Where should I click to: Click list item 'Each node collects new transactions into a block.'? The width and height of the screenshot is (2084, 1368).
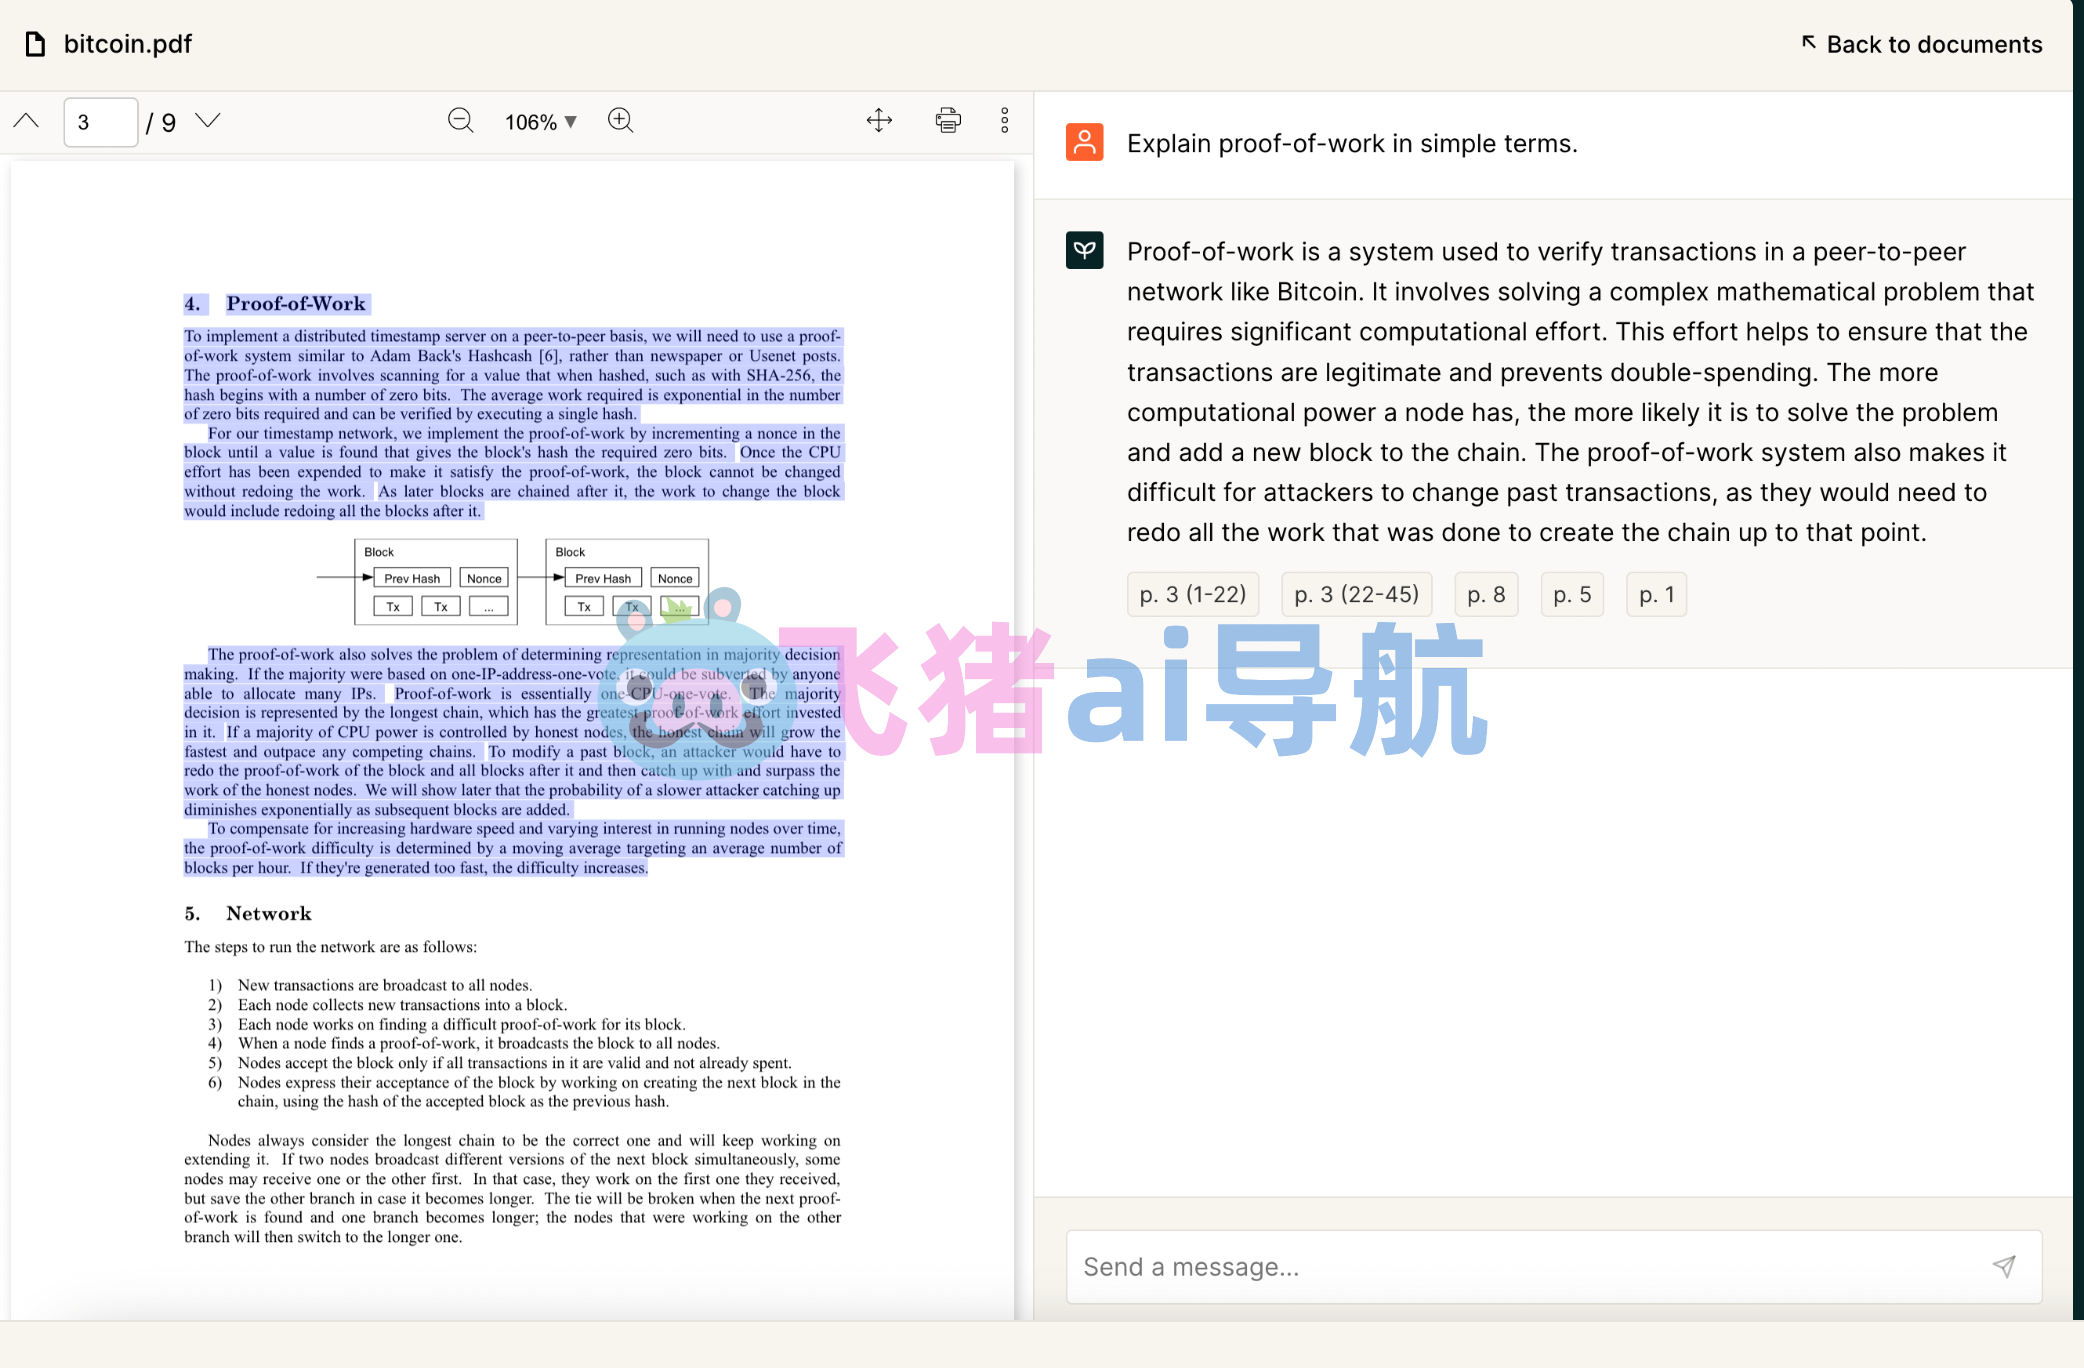402,1005
